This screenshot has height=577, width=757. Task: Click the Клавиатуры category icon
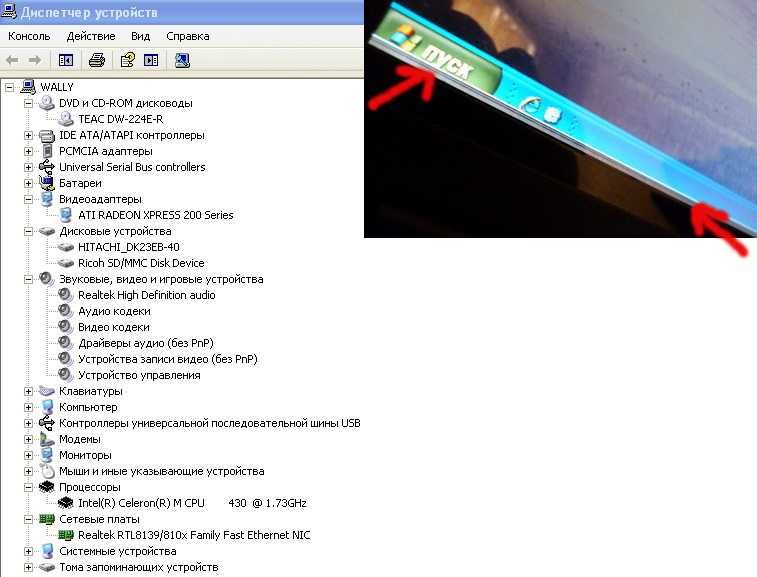[x=47, y=391]
